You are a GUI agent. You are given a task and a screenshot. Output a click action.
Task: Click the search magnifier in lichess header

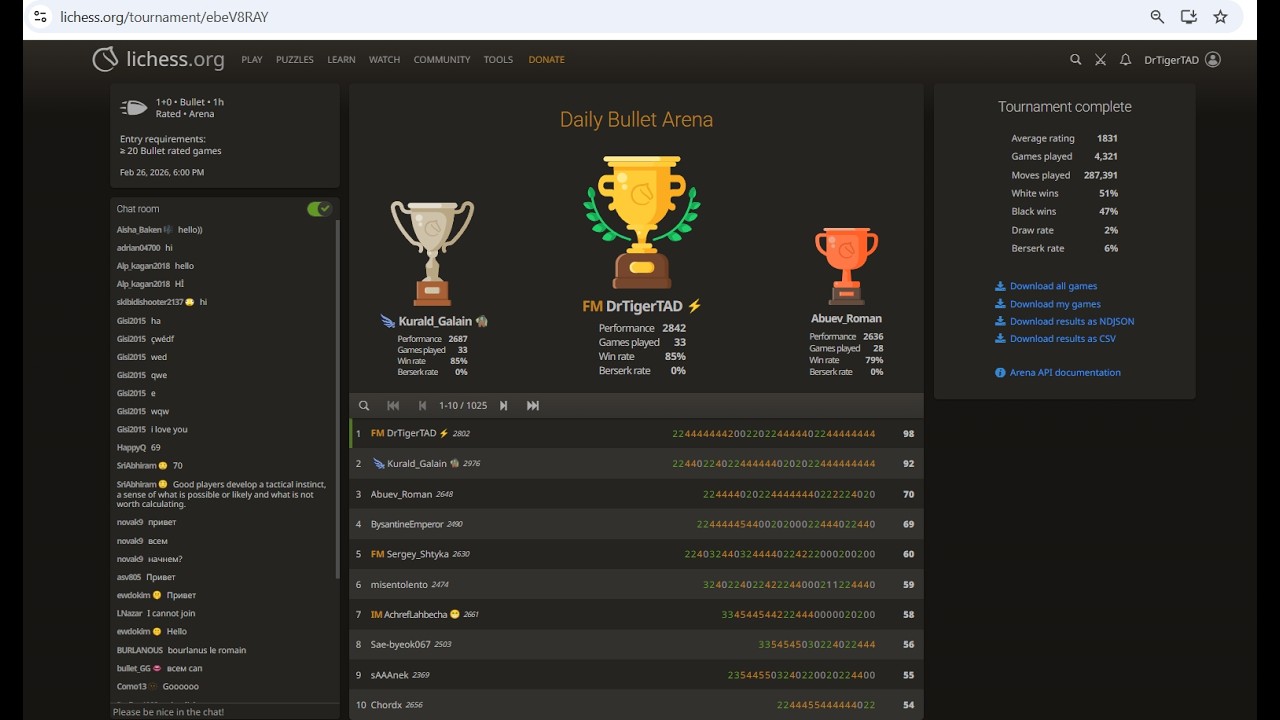(1076, 60)
